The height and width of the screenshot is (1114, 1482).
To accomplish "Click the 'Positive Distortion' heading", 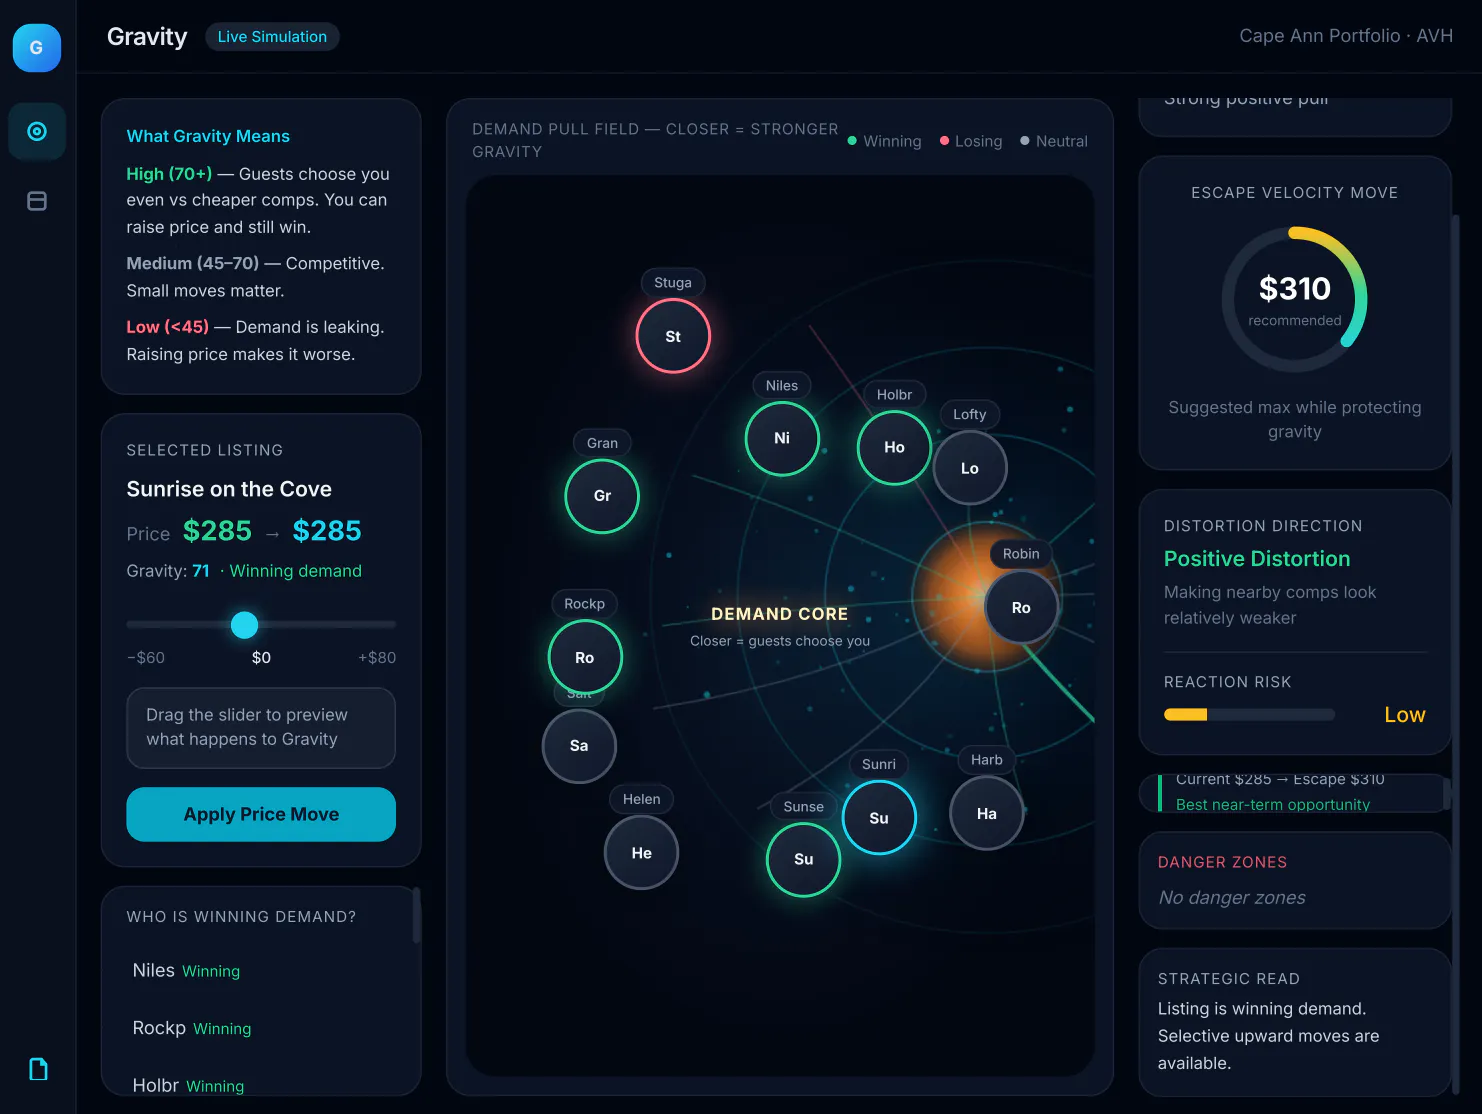I will pos(1257,559).
